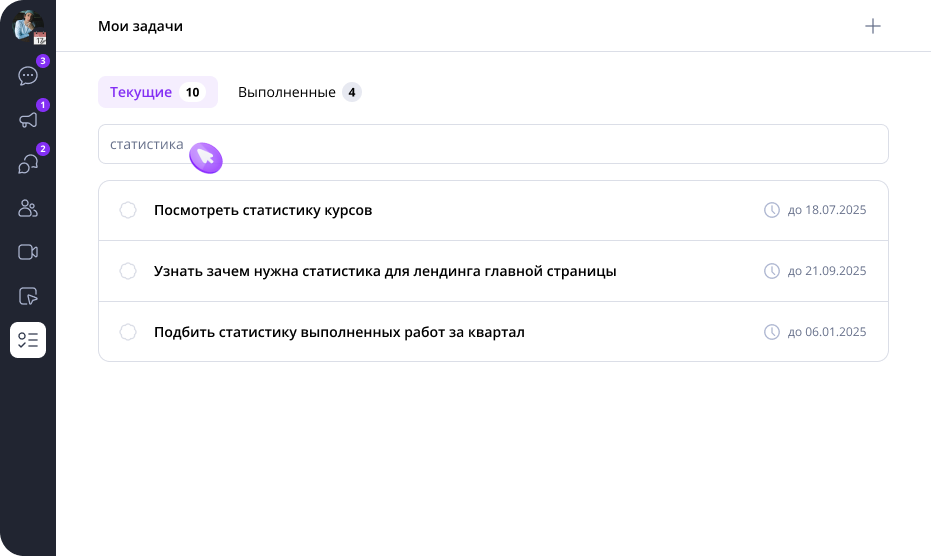Image resolution: width=932 pixels, height=556 pixels.
Task: Click the 'Мои задачи' page title
Action: click(x=140, y=26)
